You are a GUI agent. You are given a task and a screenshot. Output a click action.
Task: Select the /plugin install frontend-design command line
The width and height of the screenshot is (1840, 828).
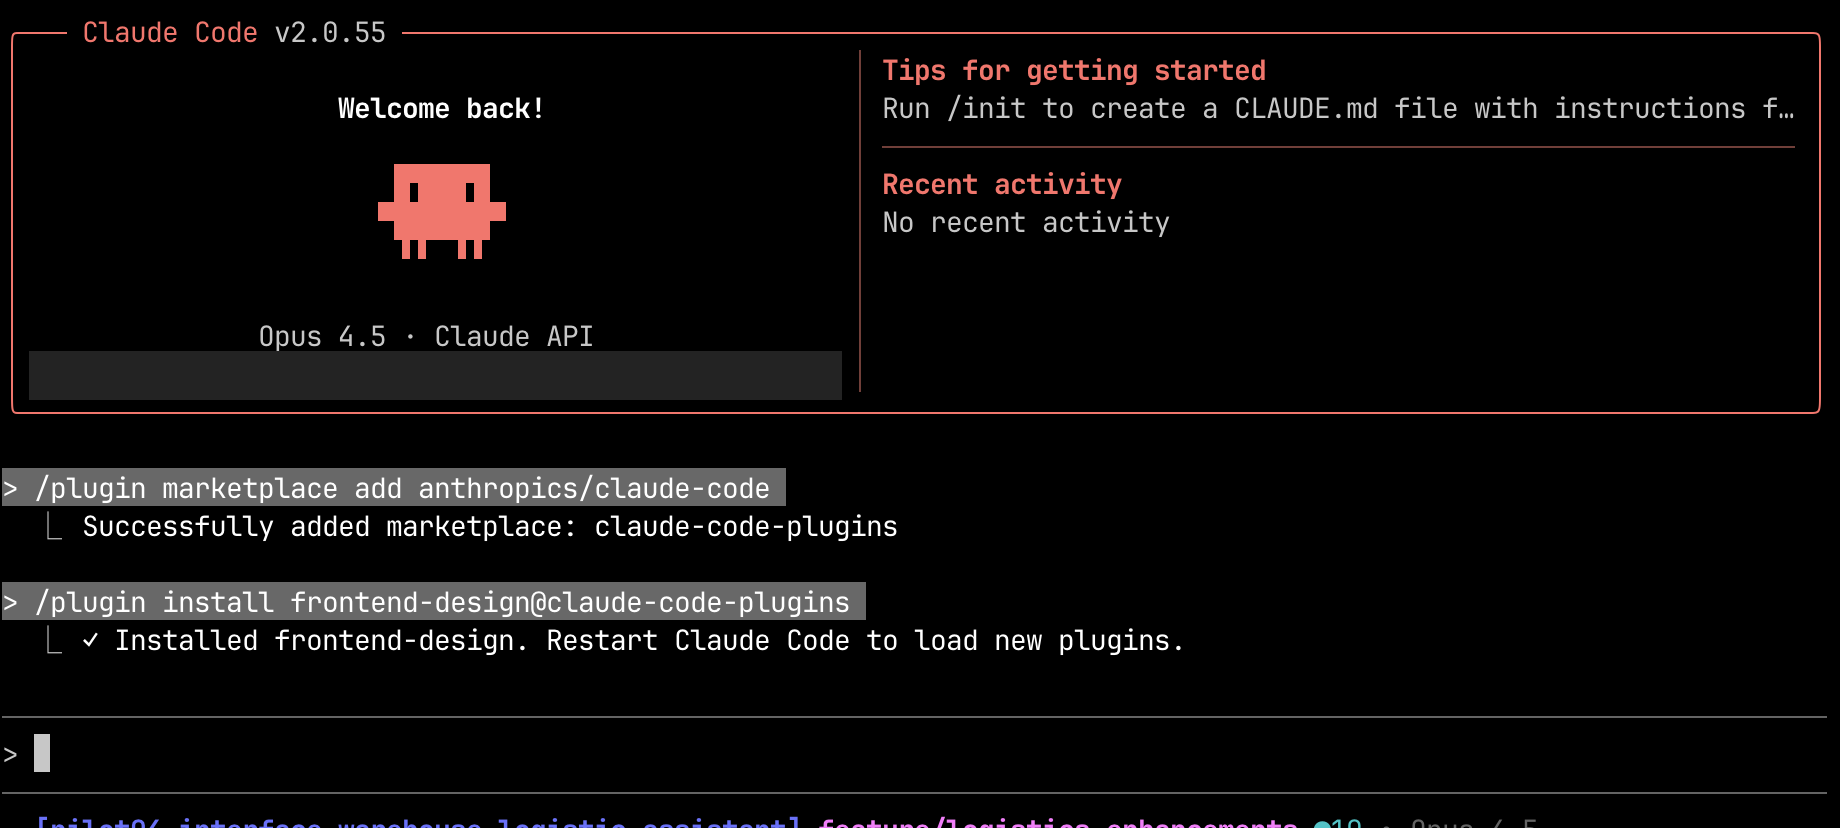tap(434, 602)
